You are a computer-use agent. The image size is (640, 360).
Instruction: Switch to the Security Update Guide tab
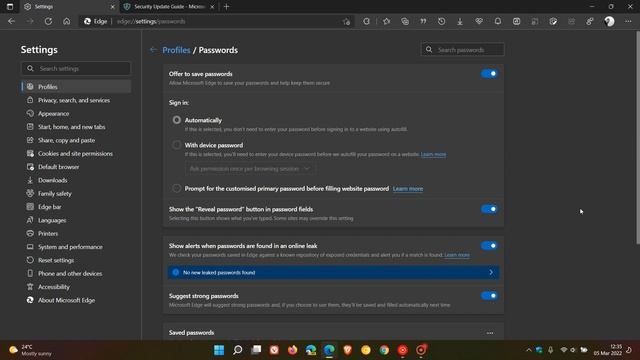tap(170, 7)
